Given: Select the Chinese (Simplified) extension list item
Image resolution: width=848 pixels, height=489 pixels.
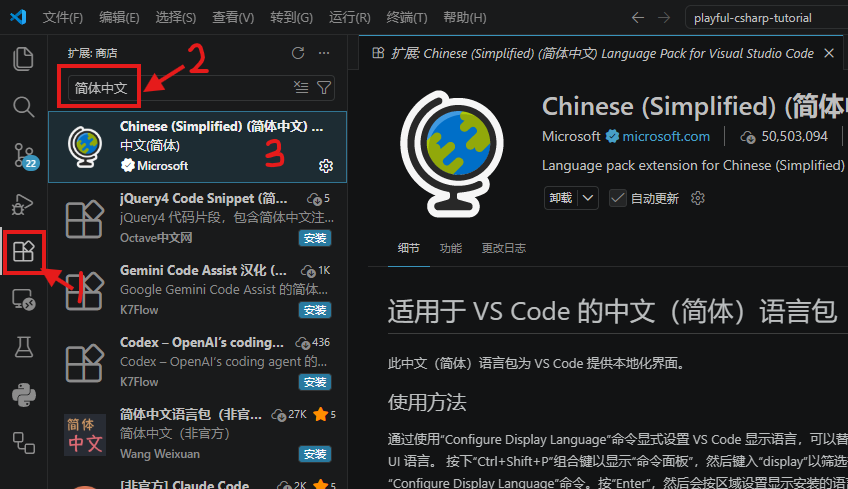Looking at the screenshot, I should click(197, 147).
